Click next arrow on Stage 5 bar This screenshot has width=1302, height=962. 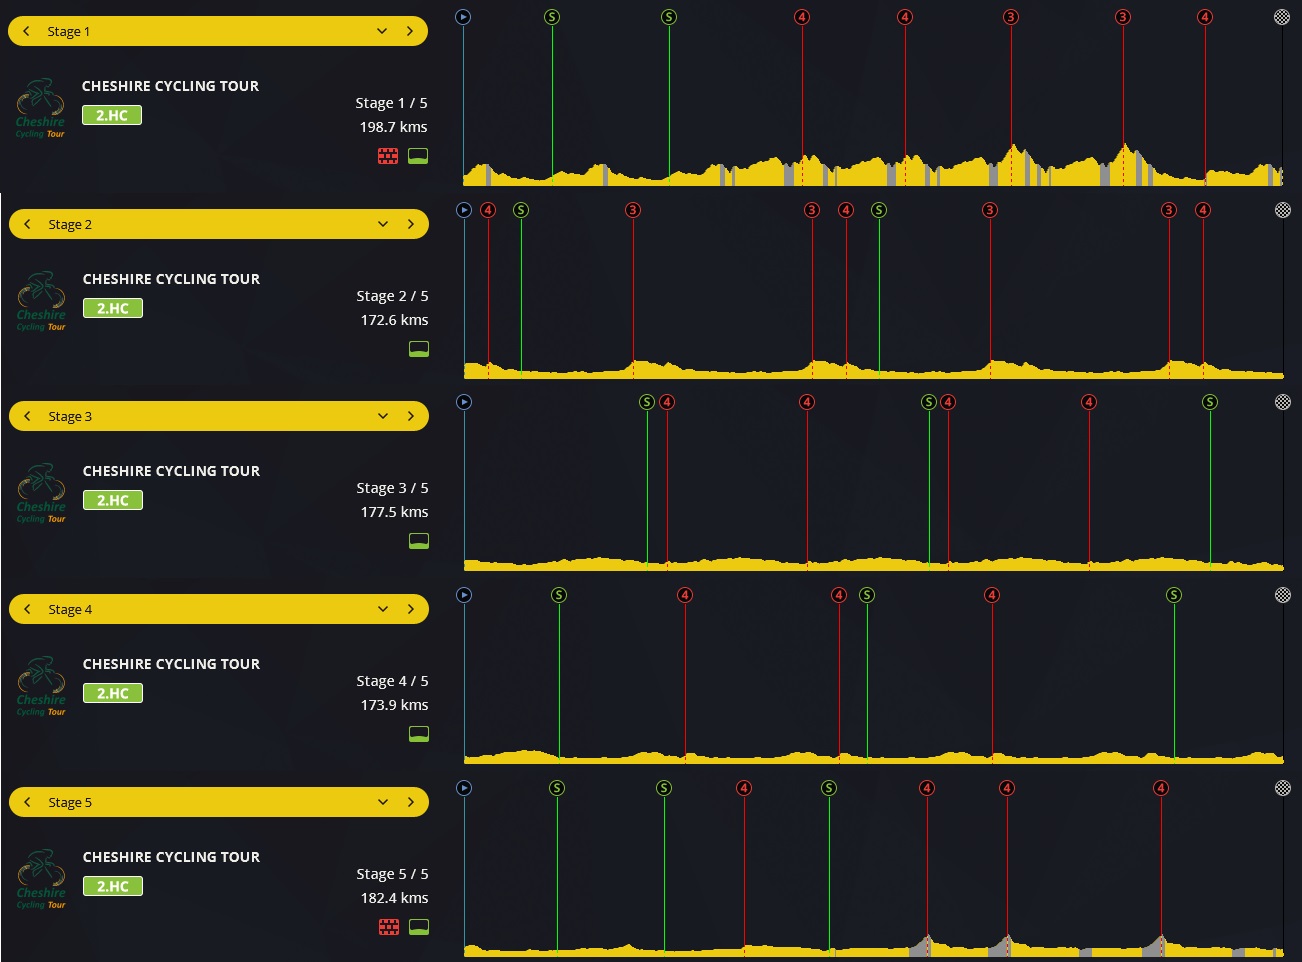pyautogui.click(x=411, y=802)
